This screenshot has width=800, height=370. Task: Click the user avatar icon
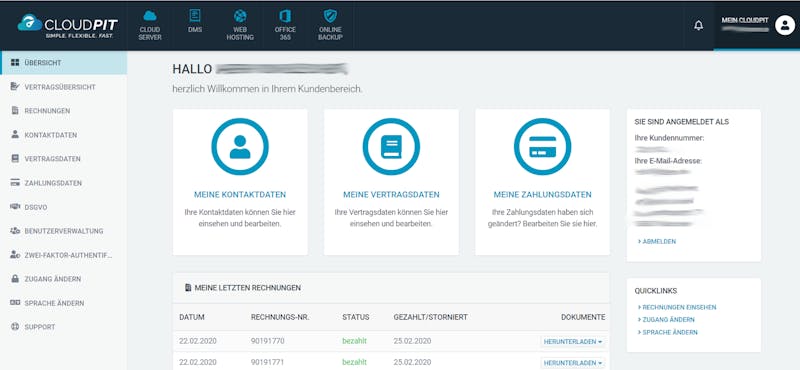785,25
